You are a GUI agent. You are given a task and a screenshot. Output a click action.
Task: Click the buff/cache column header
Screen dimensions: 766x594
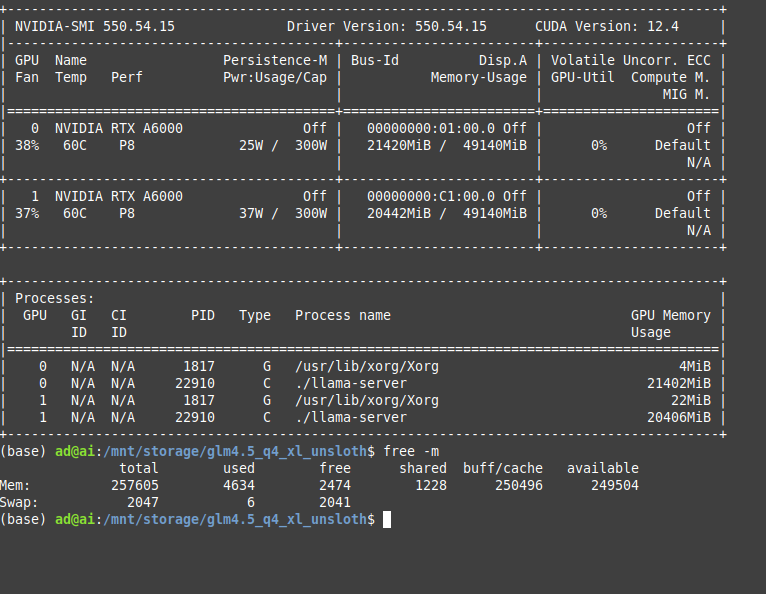click(503, 468)
